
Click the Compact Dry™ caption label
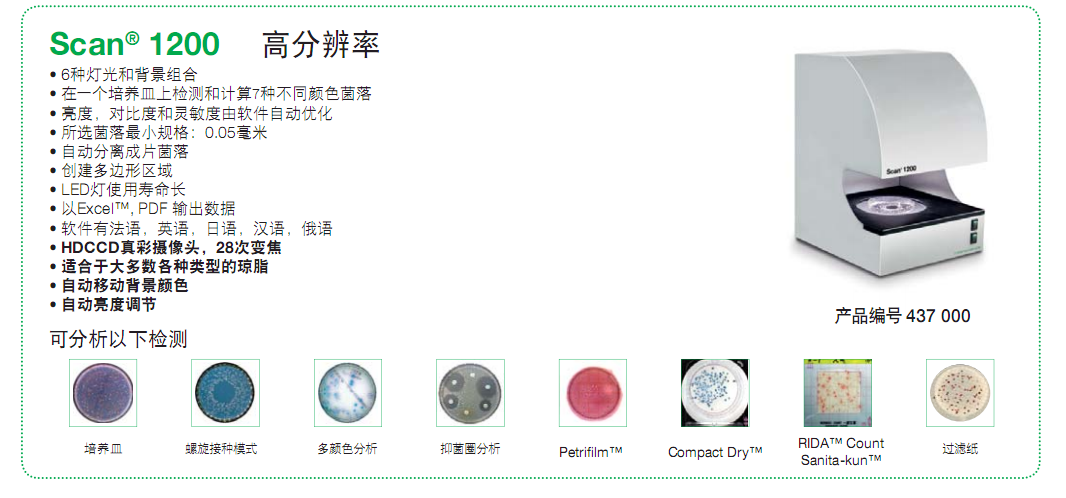click(715, 452)
